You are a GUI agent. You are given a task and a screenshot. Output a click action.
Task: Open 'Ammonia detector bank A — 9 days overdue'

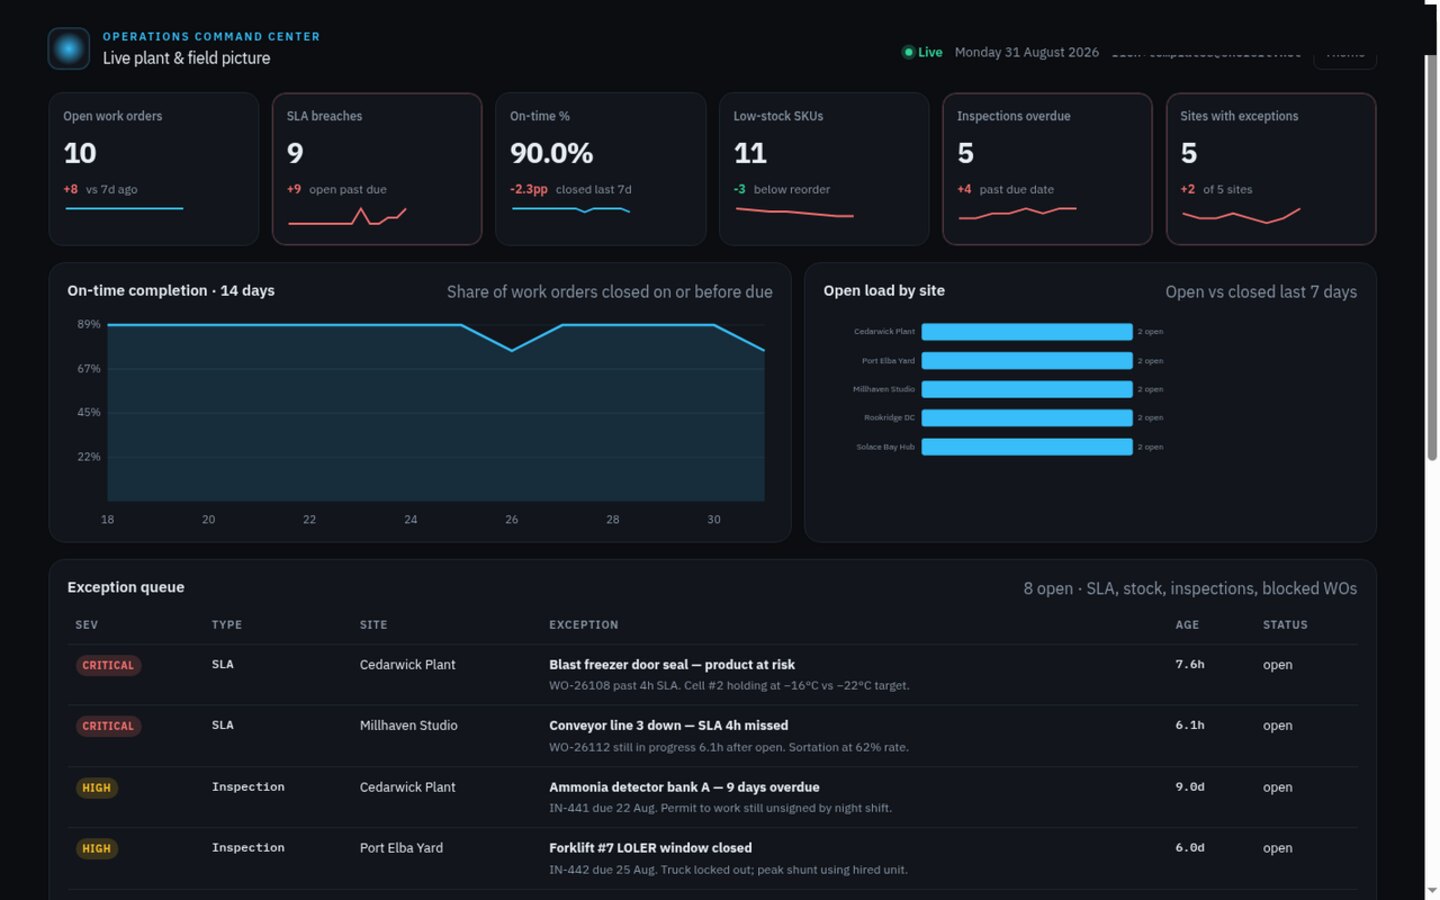coord(684,787)
